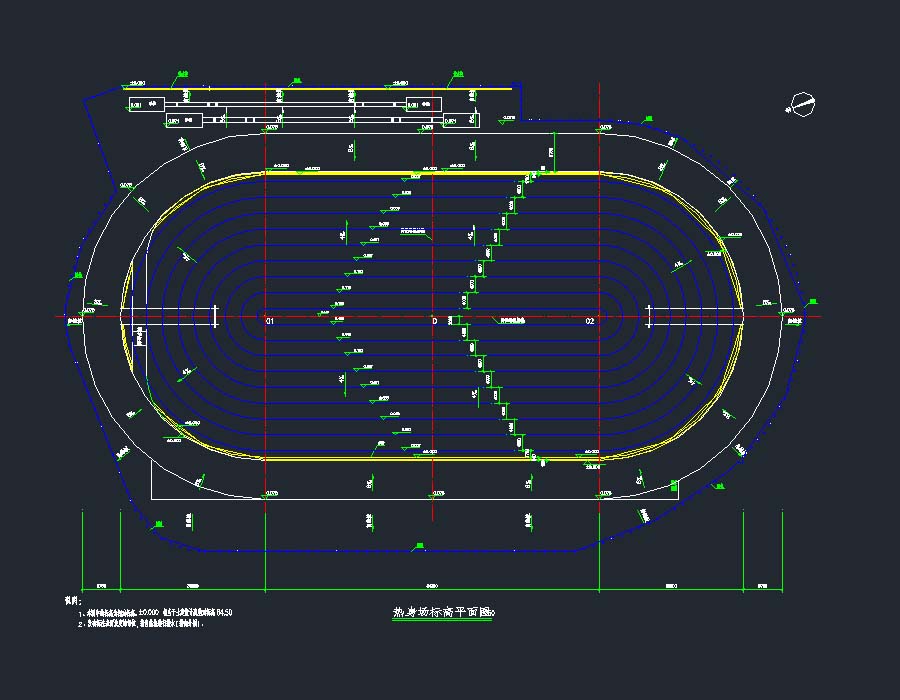Click the O2 center point label
900x700 pixels.
pyautogui.click(x=590, y=321)
